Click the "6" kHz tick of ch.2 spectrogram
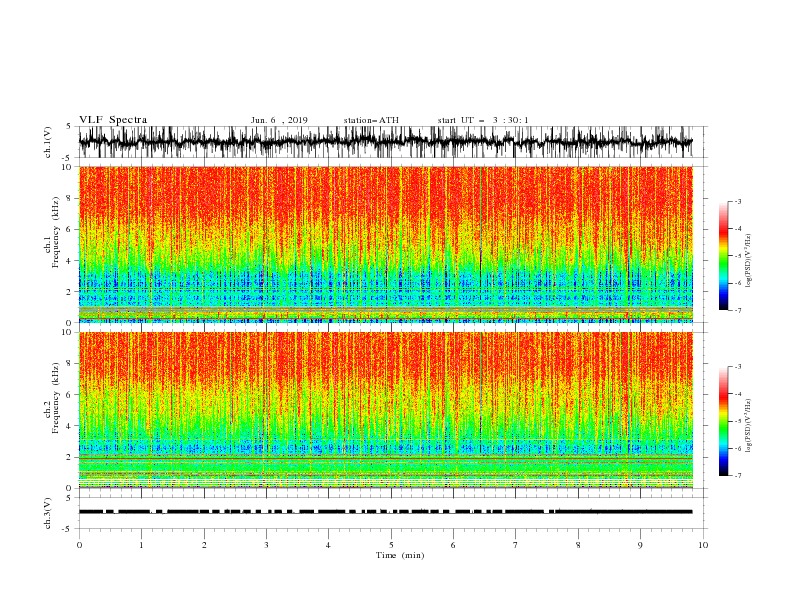 pyautogui.click(x=69, y=395)
